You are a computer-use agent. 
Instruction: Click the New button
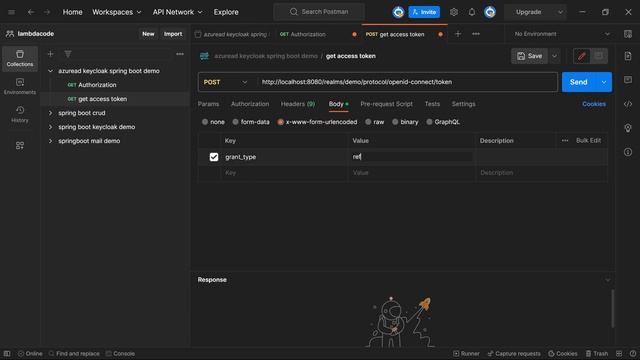pyautogui.click(x=148, y=34)
